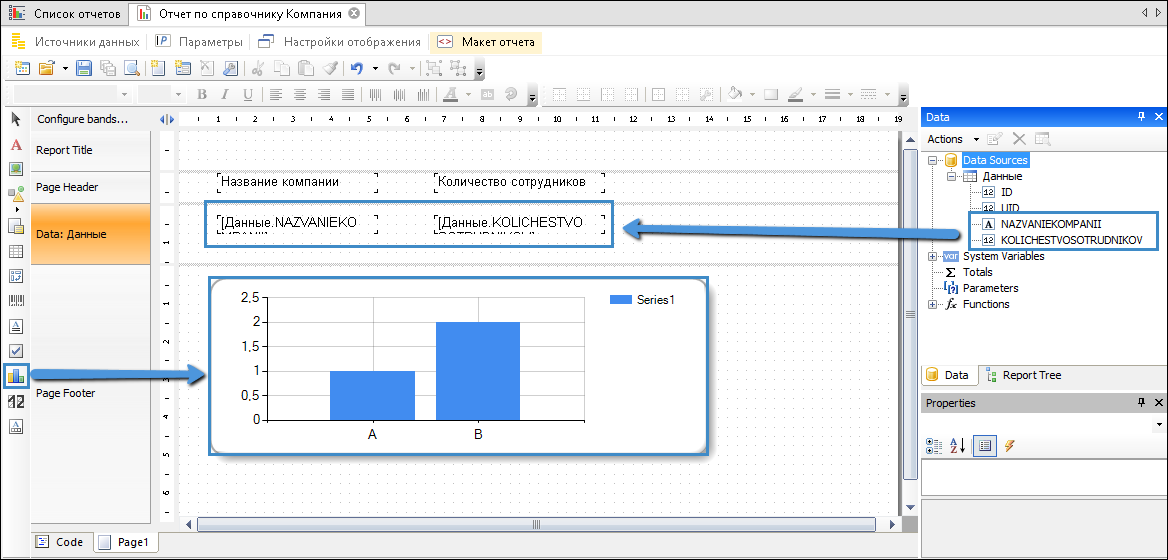Select the CheckBox object tool
The height and width of the screenshot is (560, 1168).
15,351
